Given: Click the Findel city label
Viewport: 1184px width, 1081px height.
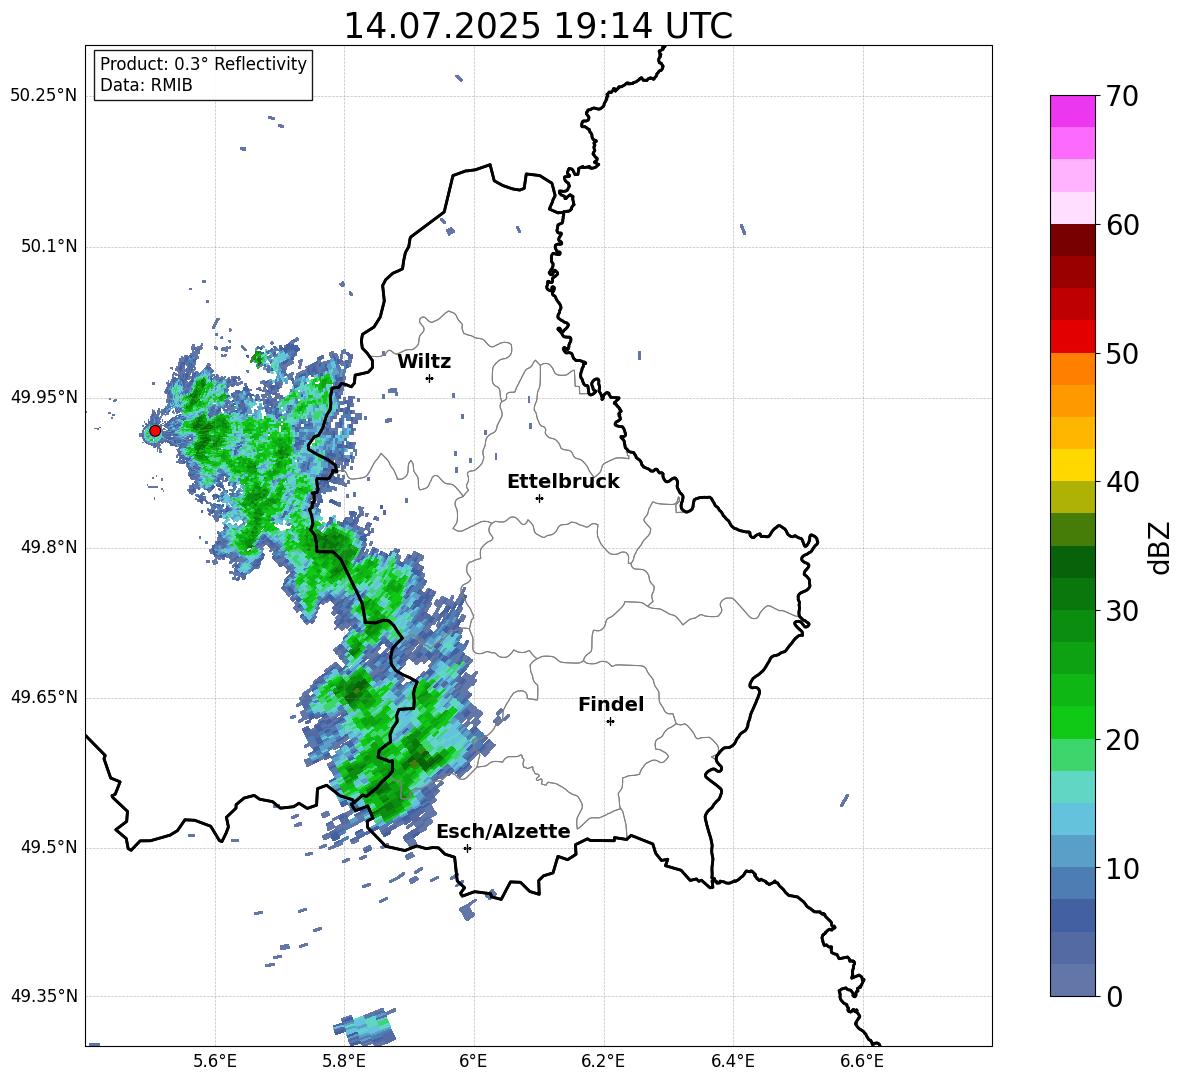Looking at the screenshot, I should (611, 704).
